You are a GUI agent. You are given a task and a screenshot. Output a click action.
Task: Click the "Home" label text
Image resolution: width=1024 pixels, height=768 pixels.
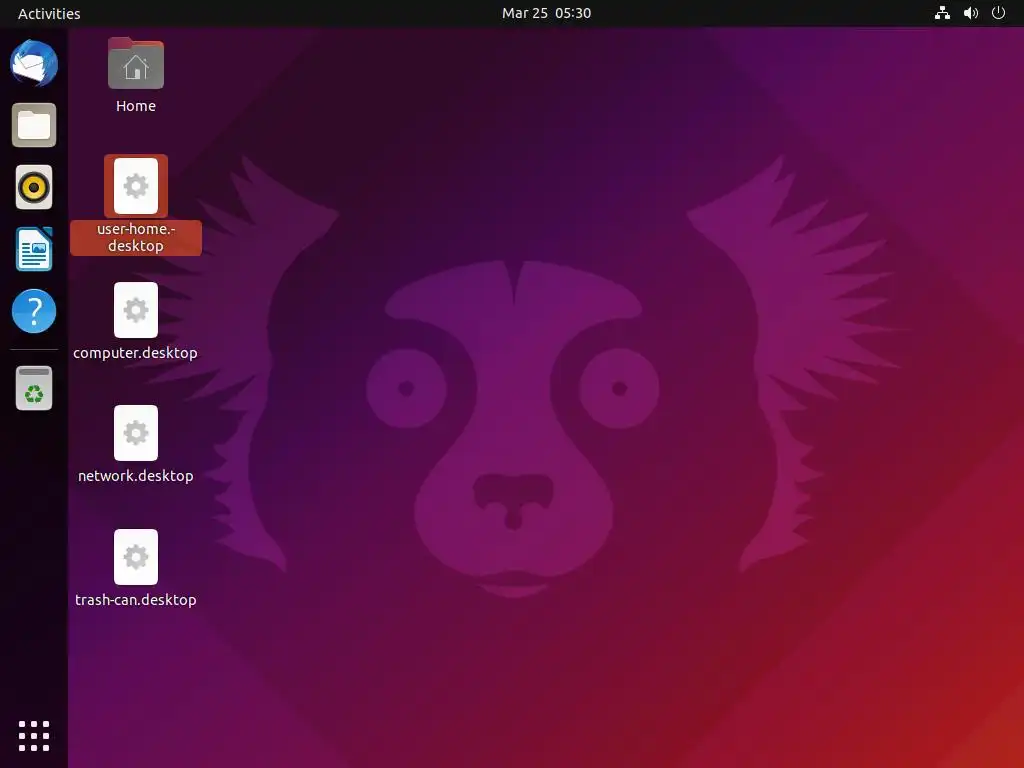136,106
